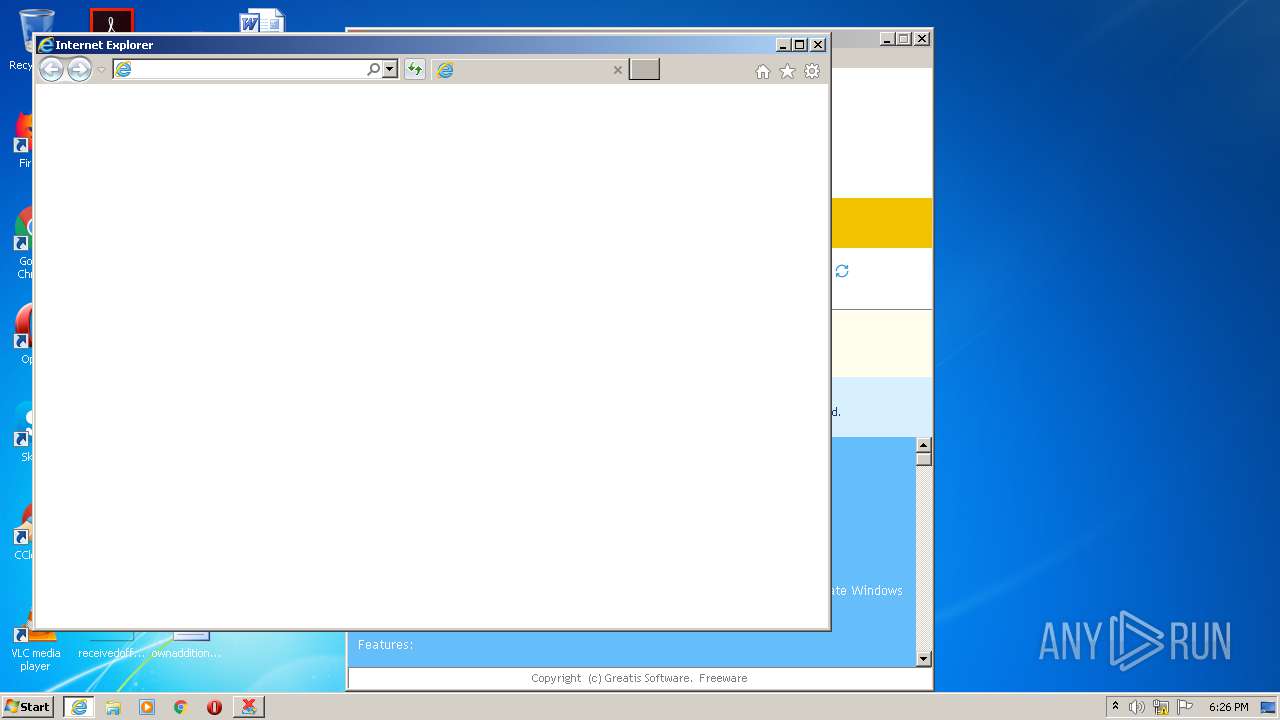
Task: Open the Word document icon on the desktop
Action: [x=262, y=22]
